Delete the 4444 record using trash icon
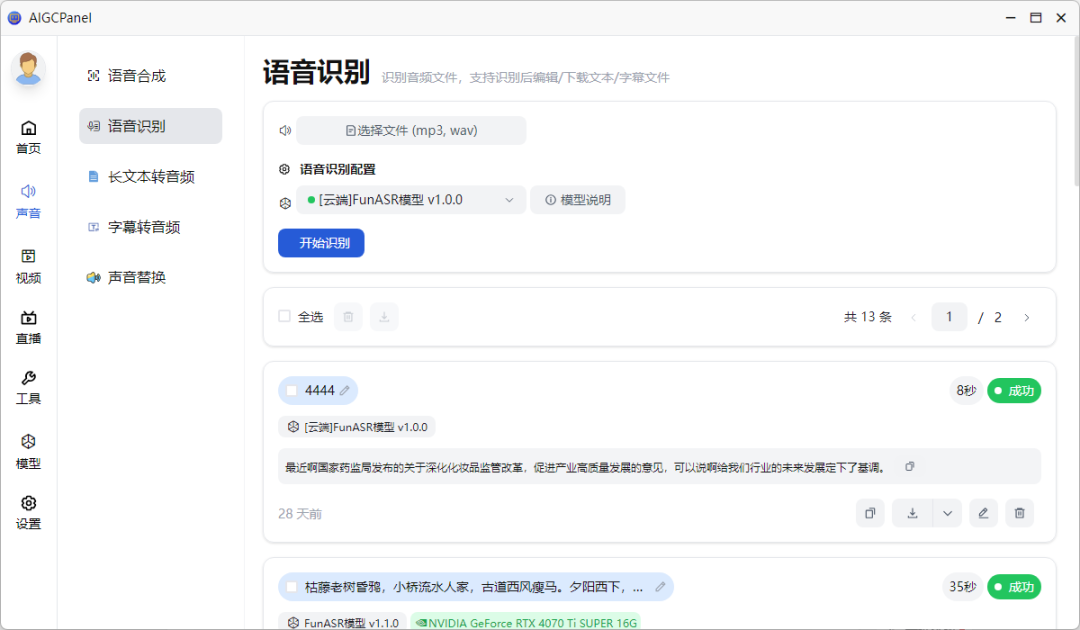This screenshot has width=1080, height=630. pyautogui.click(x=1019, y=513)
